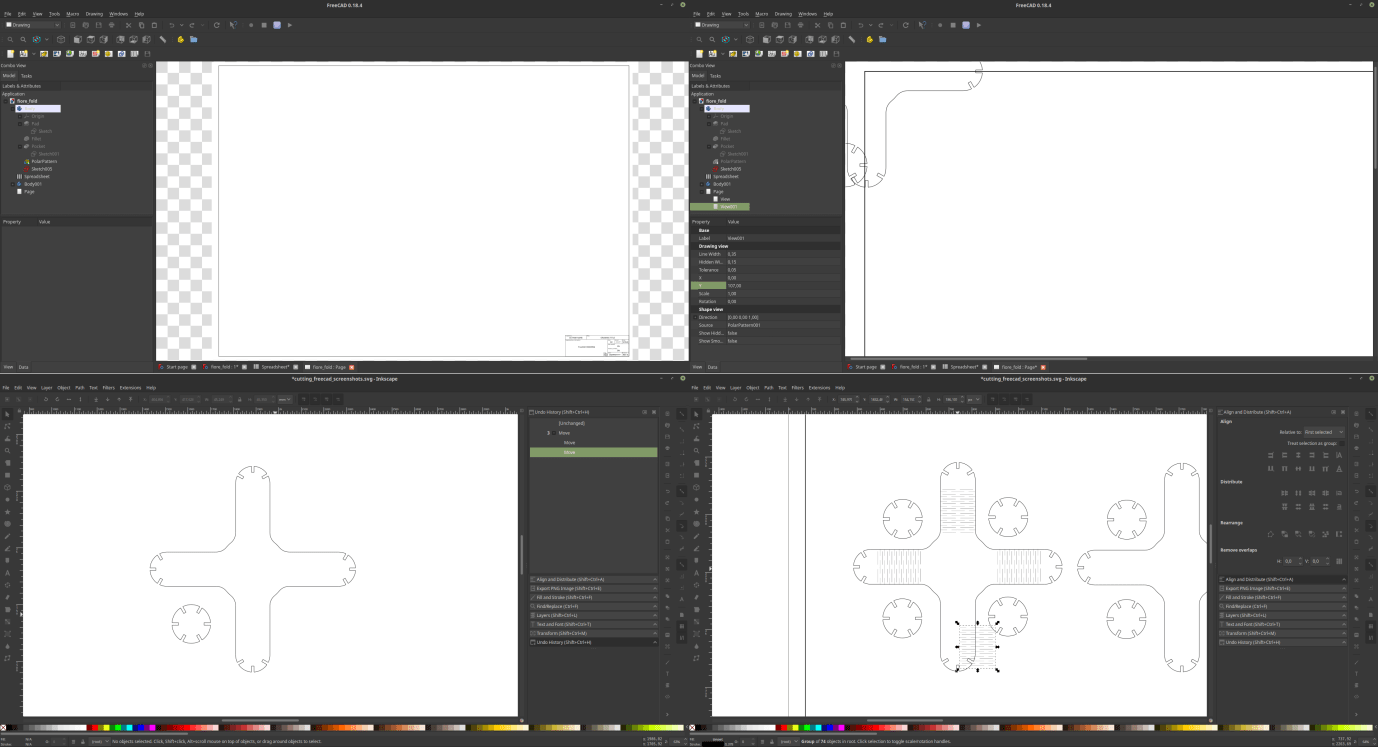Open Drawing menu in FreeCAD empty-page window
Viewport: 1378px width, 747px height.
(94, 14)
